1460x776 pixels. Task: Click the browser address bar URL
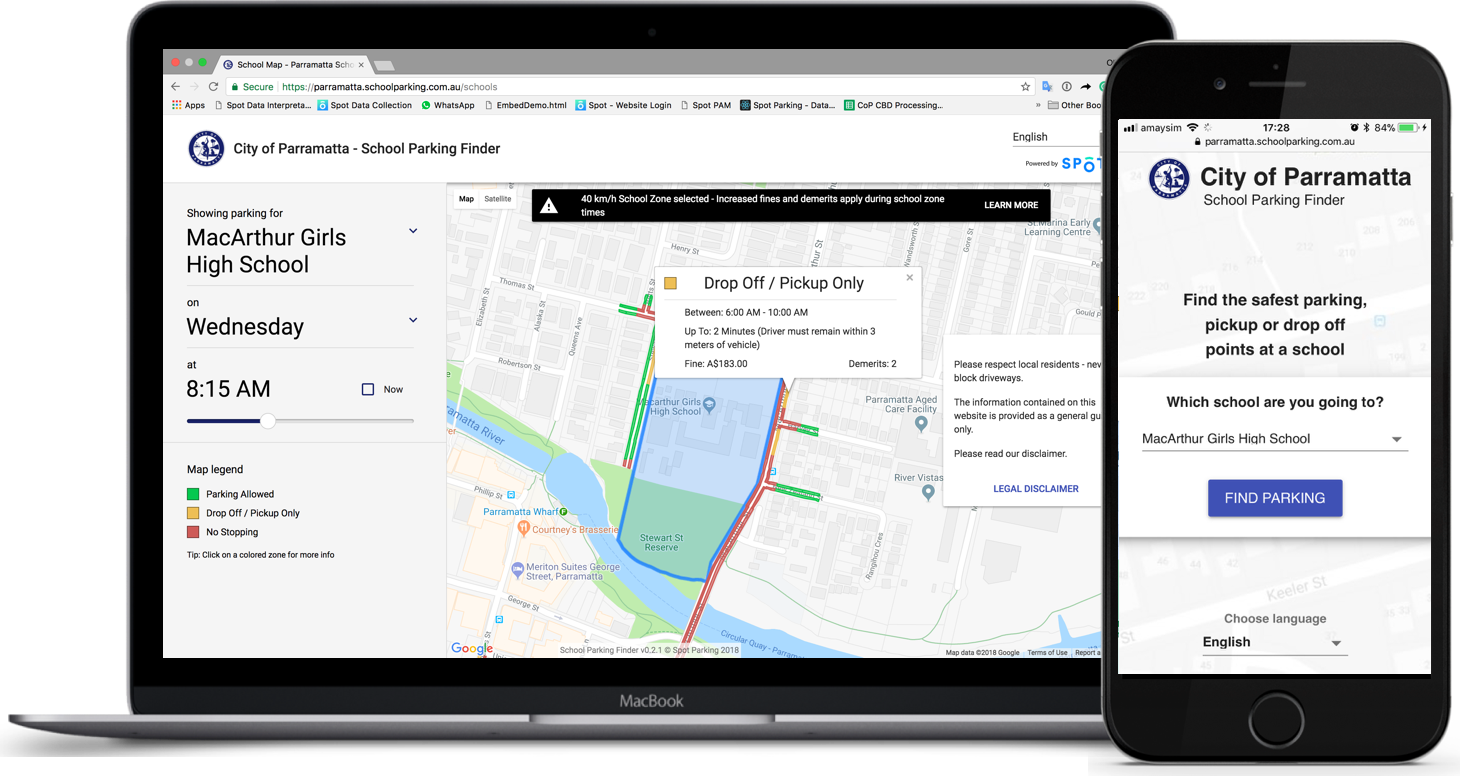tap(390, 87)
